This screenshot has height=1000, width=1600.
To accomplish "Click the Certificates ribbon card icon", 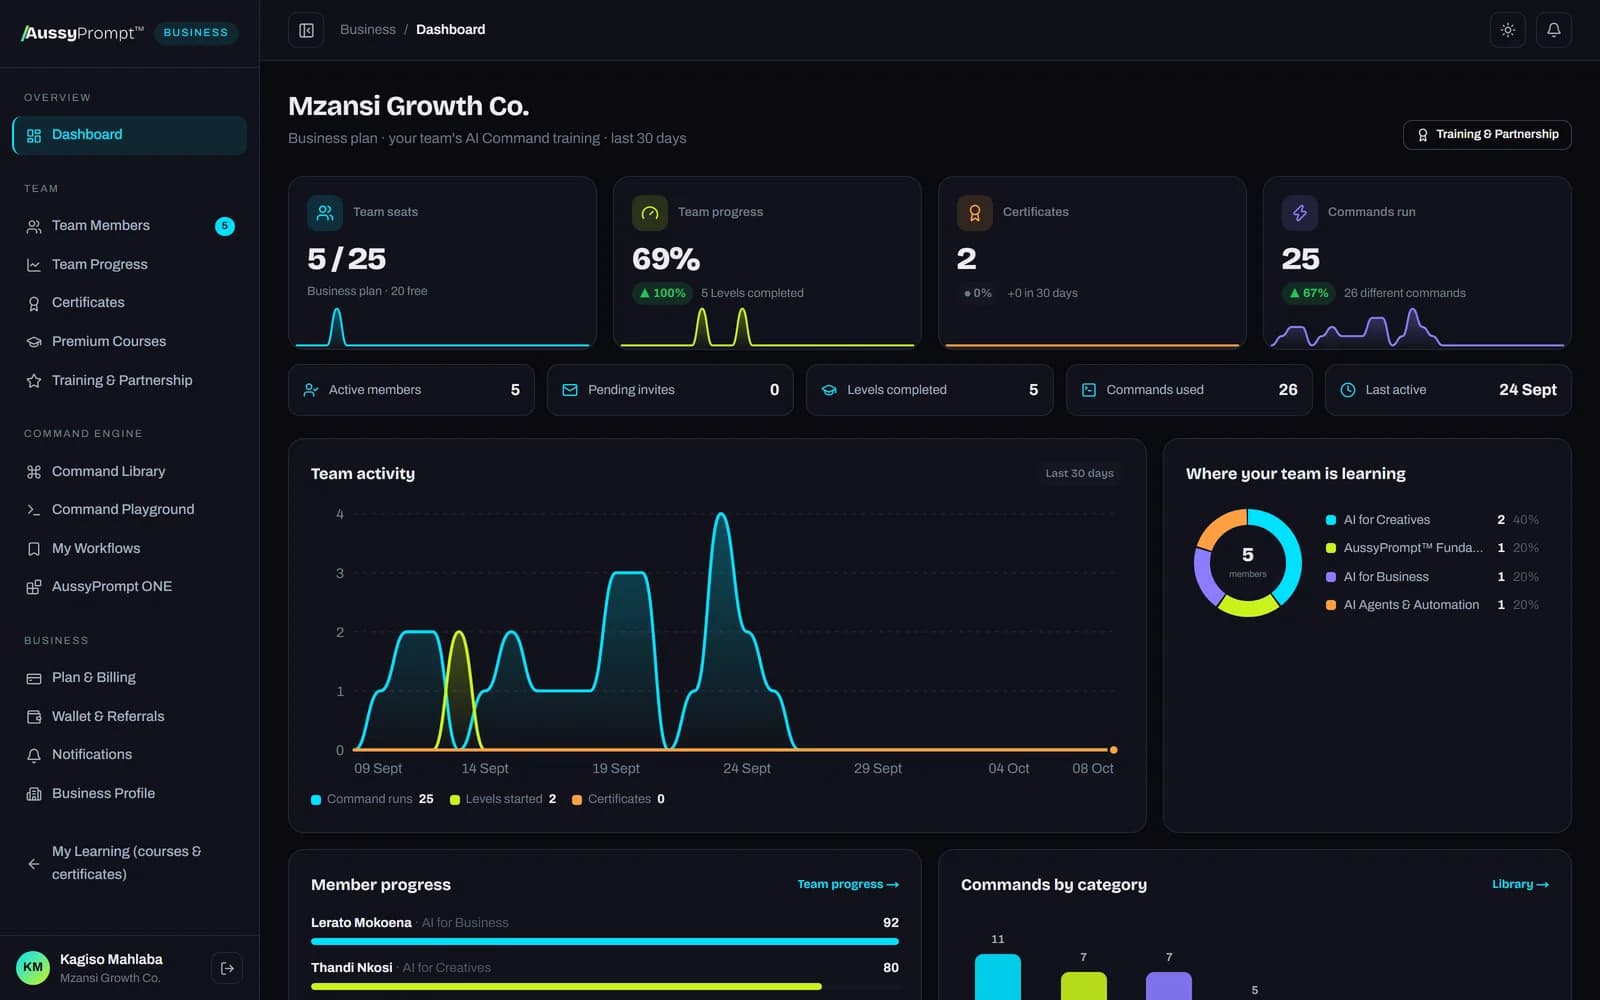I will pyautogui.click(x=975, y=213).
